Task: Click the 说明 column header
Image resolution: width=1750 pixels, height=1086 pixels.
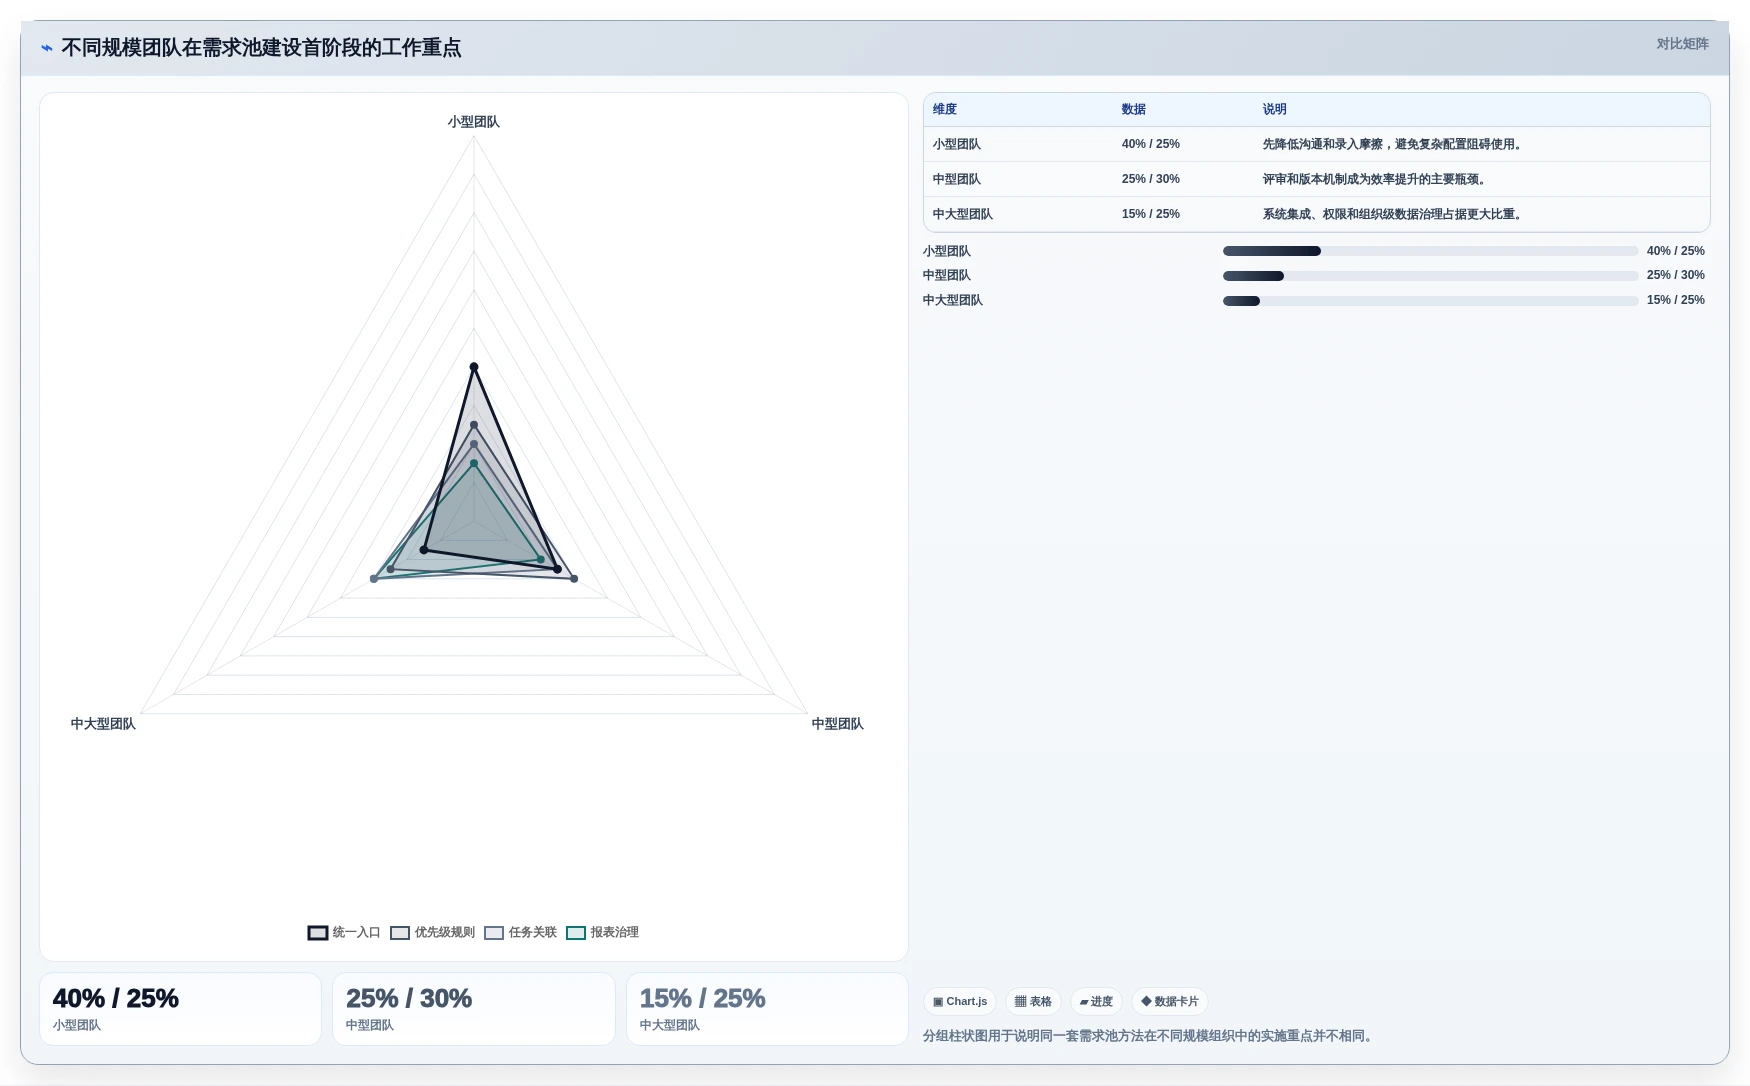Action: point(1274,109)
